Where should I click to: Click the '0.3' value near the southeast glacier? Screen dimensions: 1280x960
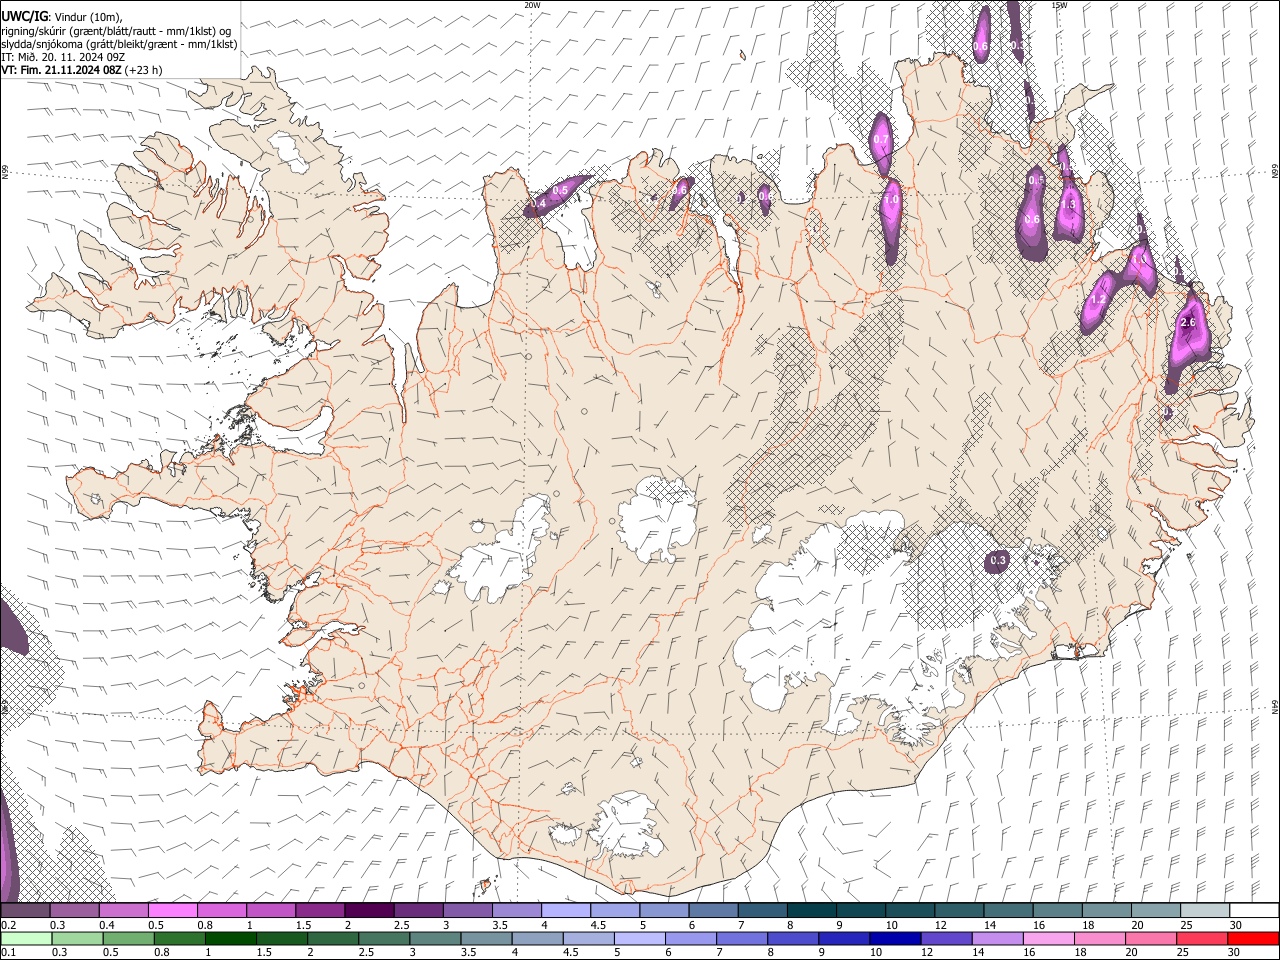click(x=998, y=561)
